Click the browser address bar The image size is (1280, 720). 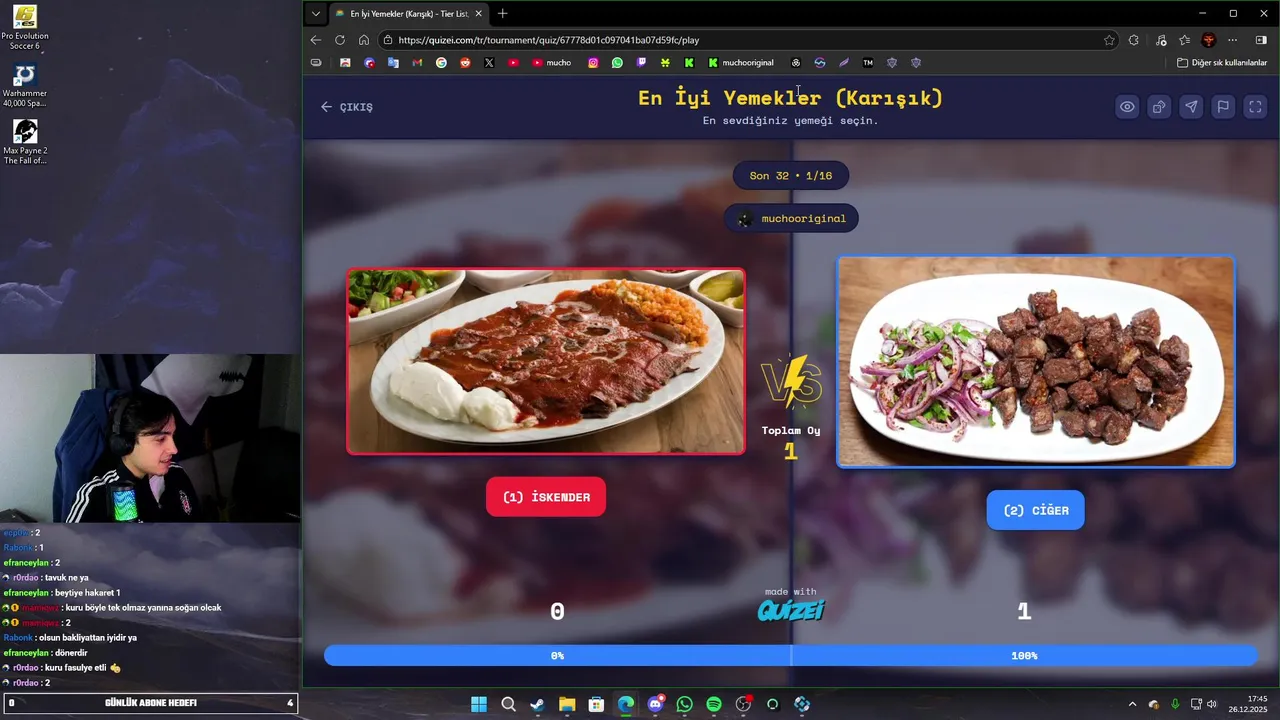point(740,40)
